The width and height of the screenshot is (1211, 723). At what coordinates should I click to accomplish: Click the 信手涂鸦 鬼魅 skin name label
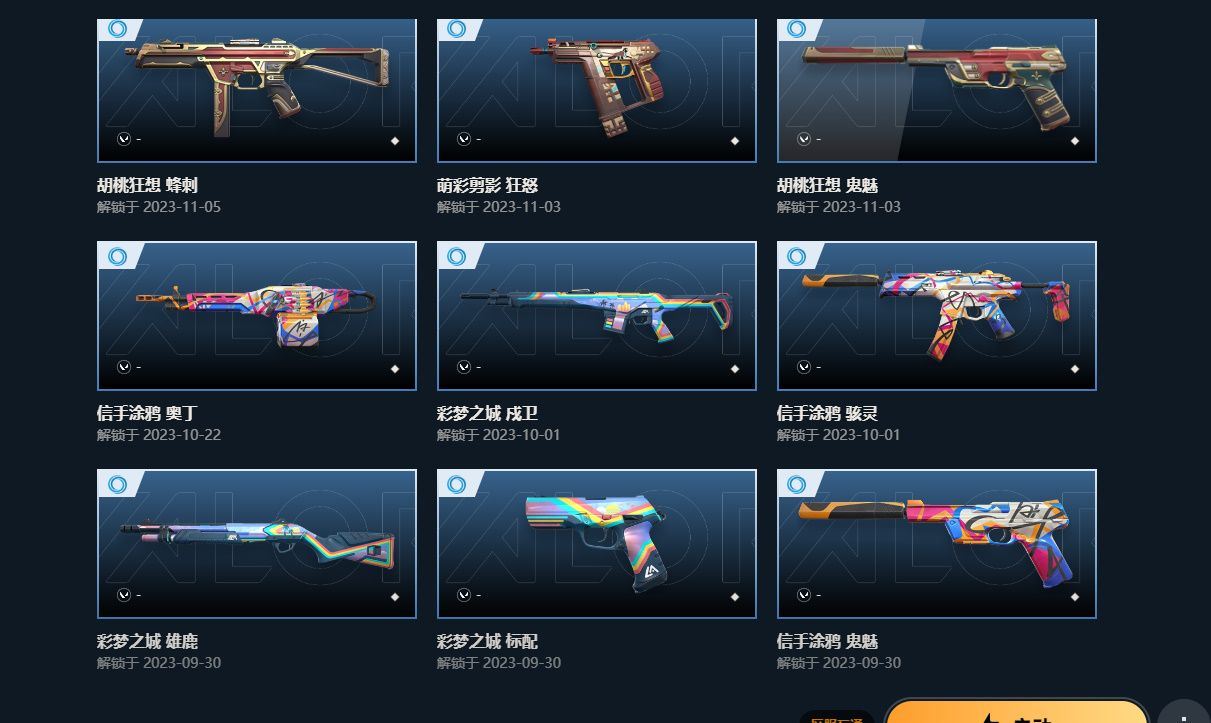click(828, 641)
